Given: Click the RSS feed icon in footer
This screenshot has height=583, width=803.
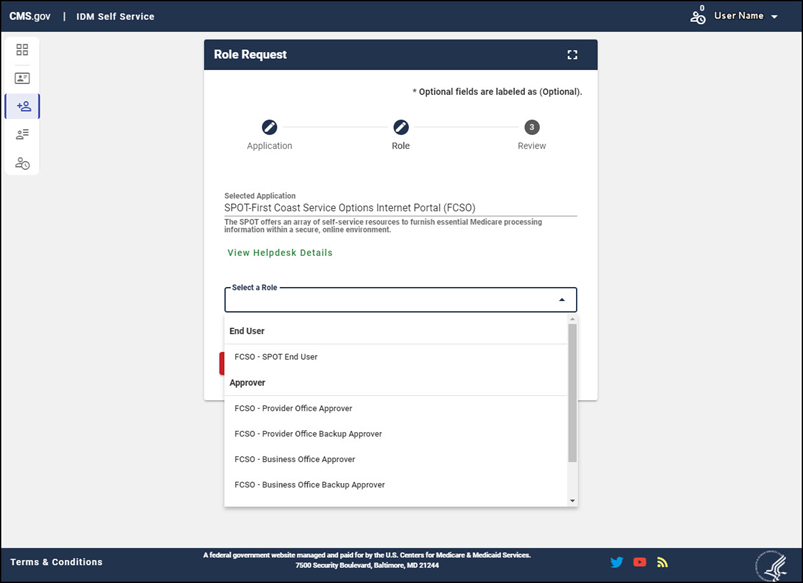Looking at the screenshot, I should [x=662, y=562].
